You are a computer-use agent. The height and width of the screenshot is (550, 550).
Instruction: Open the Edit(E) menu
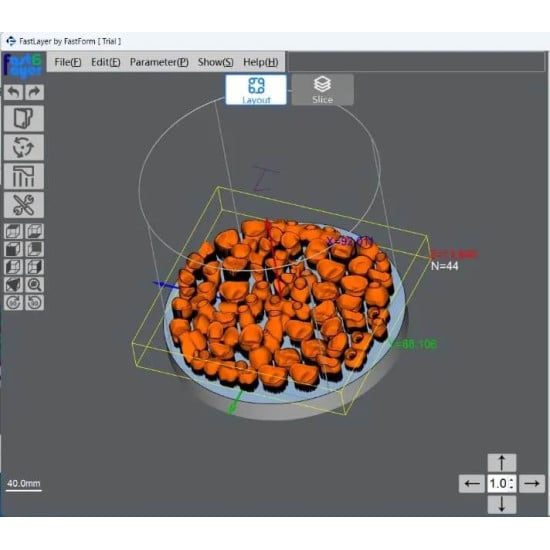[x=106, y=62]
